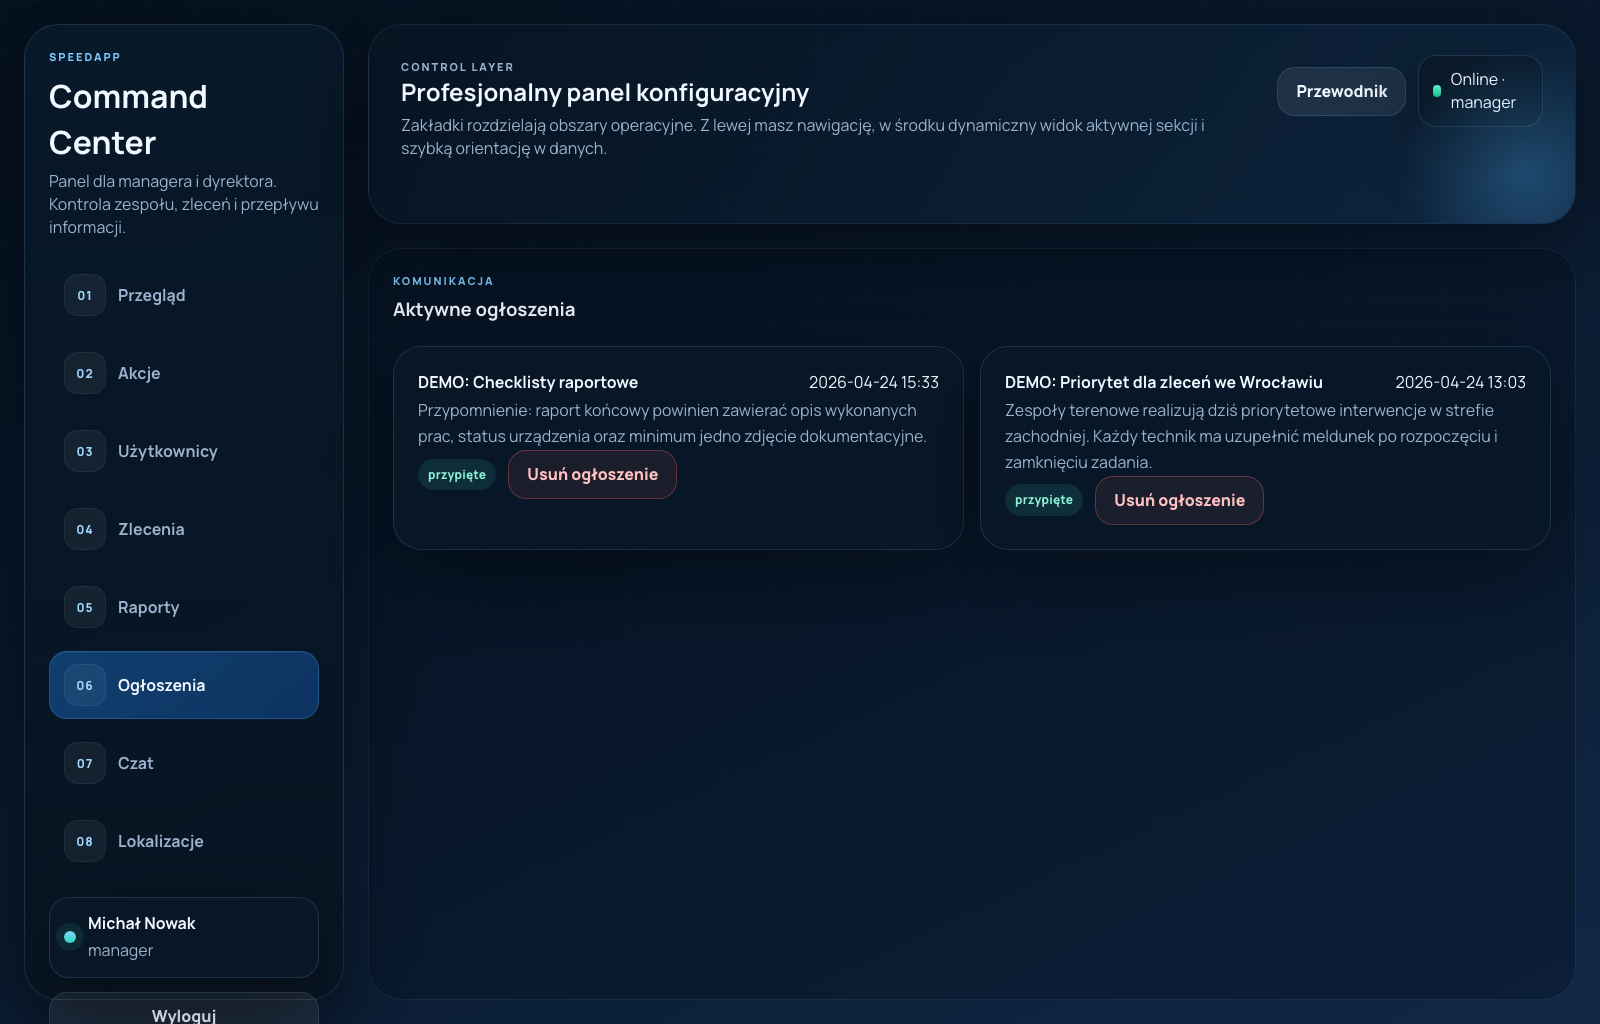The width and height of the screenshot is (1600, 1024).
Task: Select the Przegląd section icon 01
Action: tap(84, 295)
